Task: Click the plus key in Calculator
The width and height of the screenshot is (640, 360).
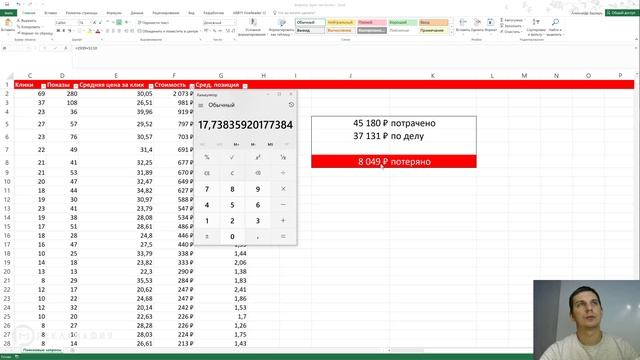Action: pyautogui.click(x=283, y=220)
